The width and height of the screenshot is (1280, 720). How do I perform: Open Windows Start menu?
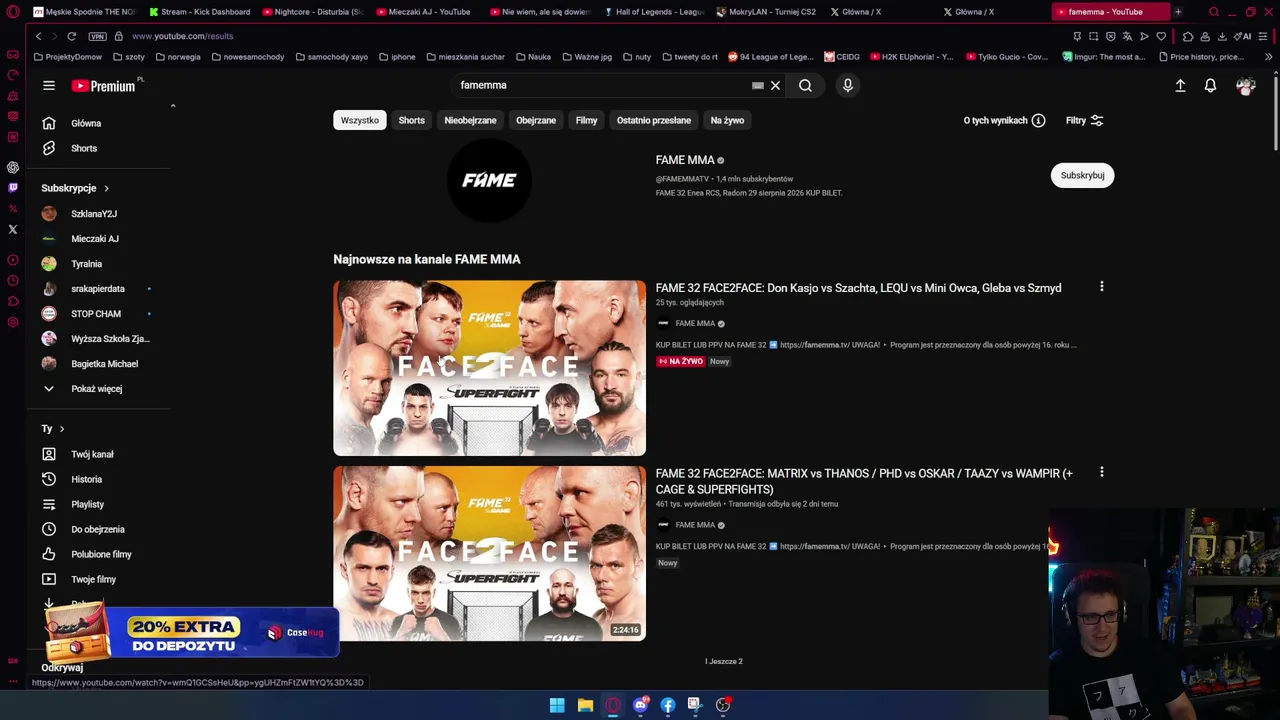click(x=557, y=705)
